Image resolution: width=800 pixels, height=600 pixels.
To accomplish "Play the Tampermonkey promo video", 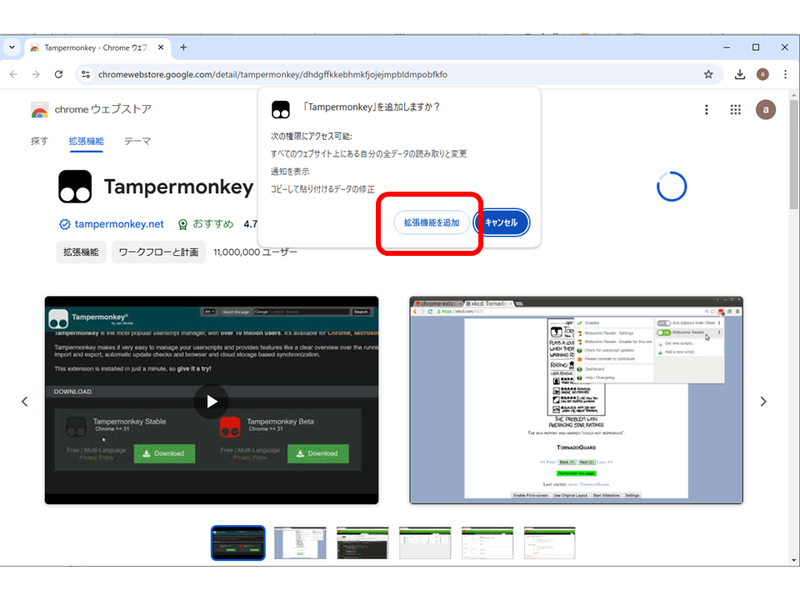I will click(x=211, y=402).
